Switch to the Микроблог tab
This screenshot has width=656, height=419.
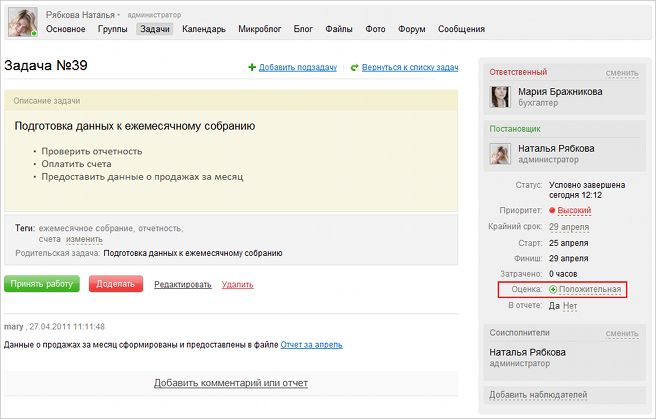pos(259,30)
